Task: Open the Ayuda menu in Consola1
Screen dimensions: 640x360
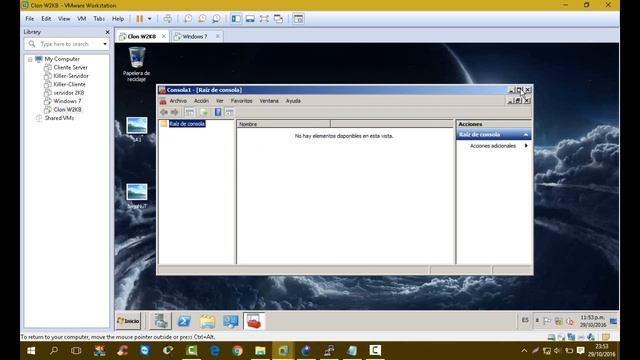Action: 293,101
